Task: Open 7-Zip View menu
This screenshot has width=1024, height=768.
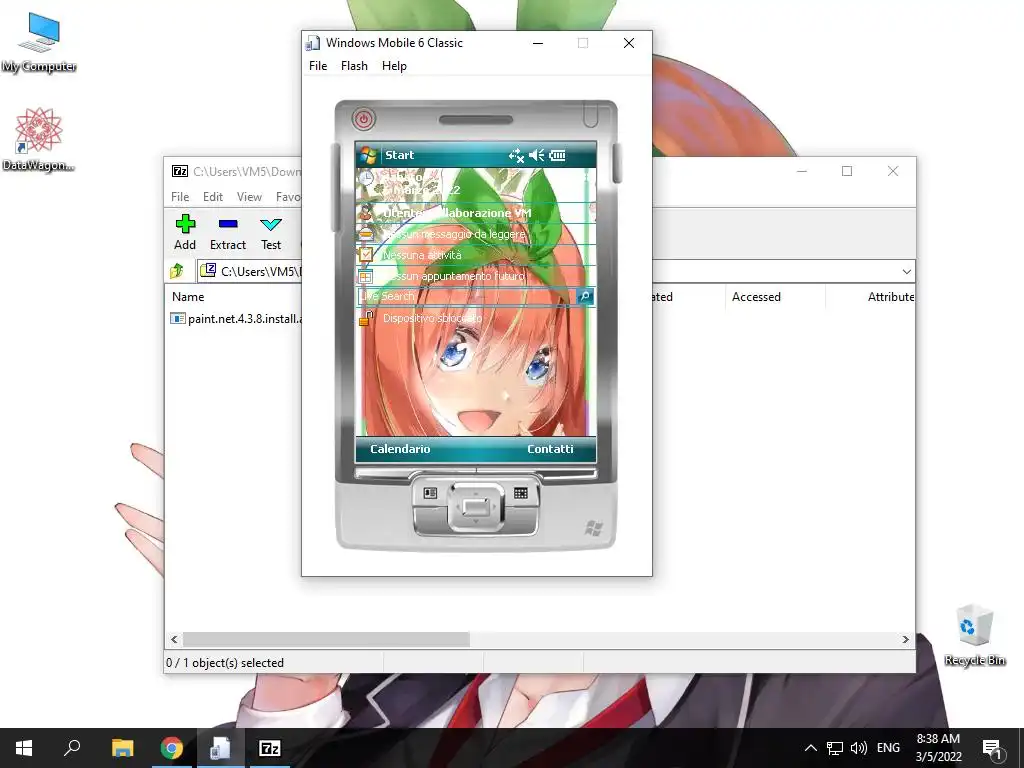Action: (x=249, y=197)
